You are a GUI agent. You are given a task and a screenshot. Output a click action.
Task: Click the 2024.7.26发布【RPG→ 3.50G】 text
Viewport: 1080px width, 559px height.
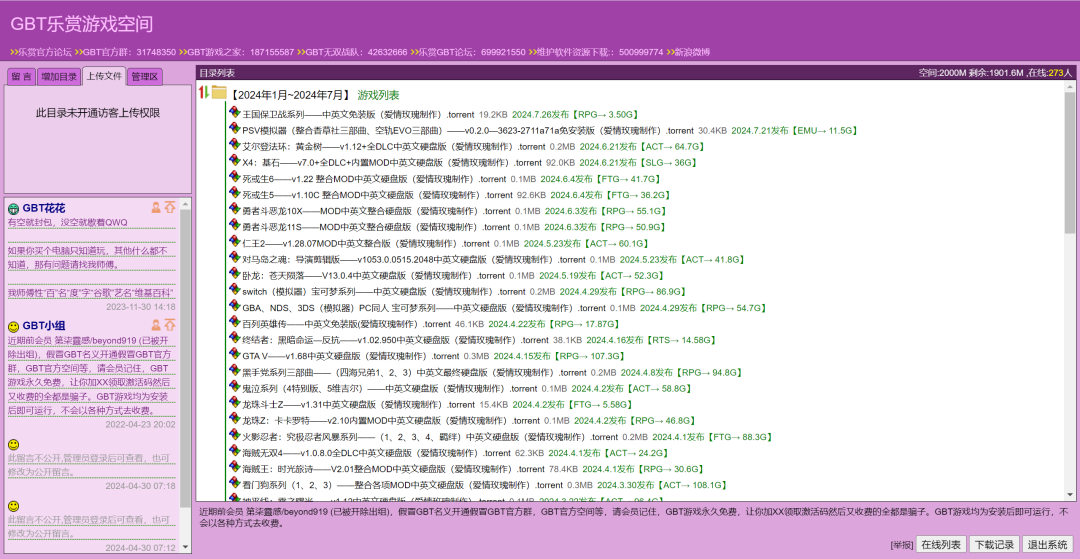pyautogui.click(x=575, y=114)
